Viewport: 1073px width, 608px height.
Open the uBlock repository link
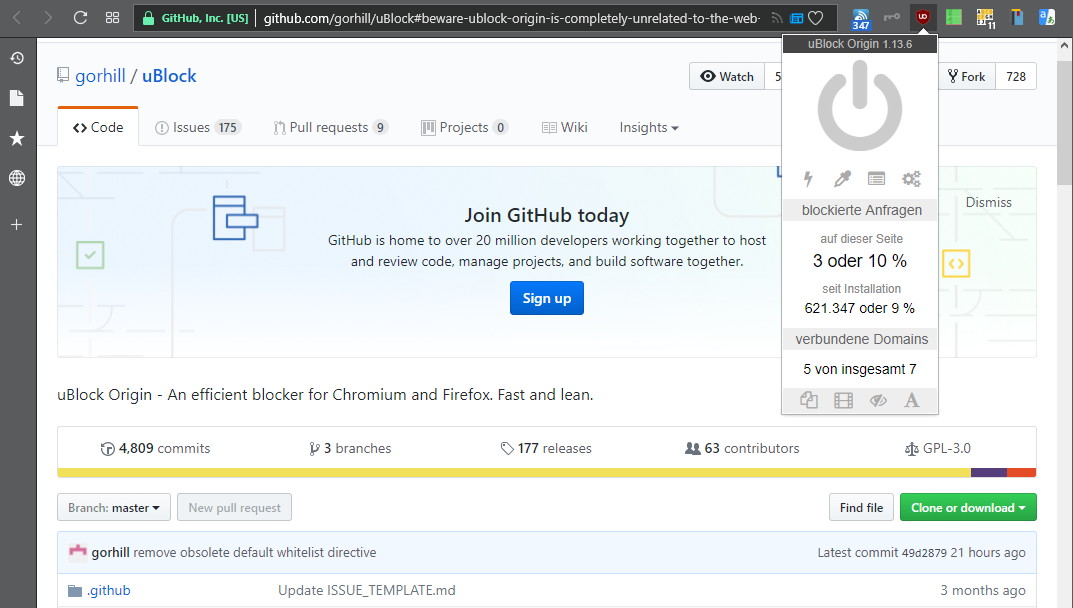(x=169, y=76)
